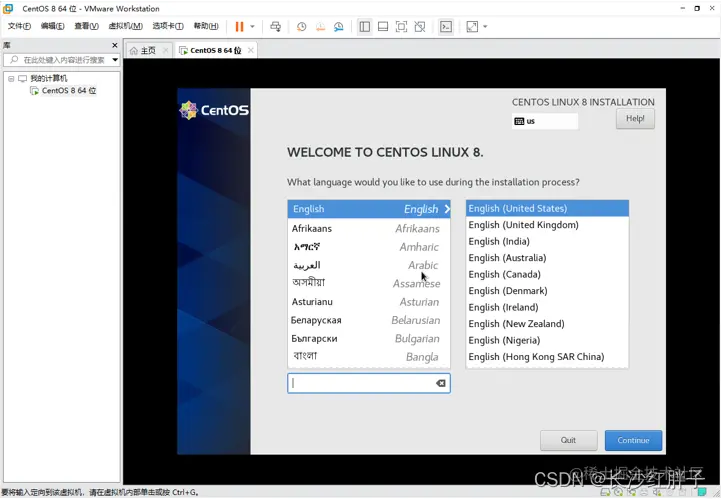Choose English (Canada) locale
Viewport: 721px width, 499px height.
pyautogui.click(x=547, y=275)
